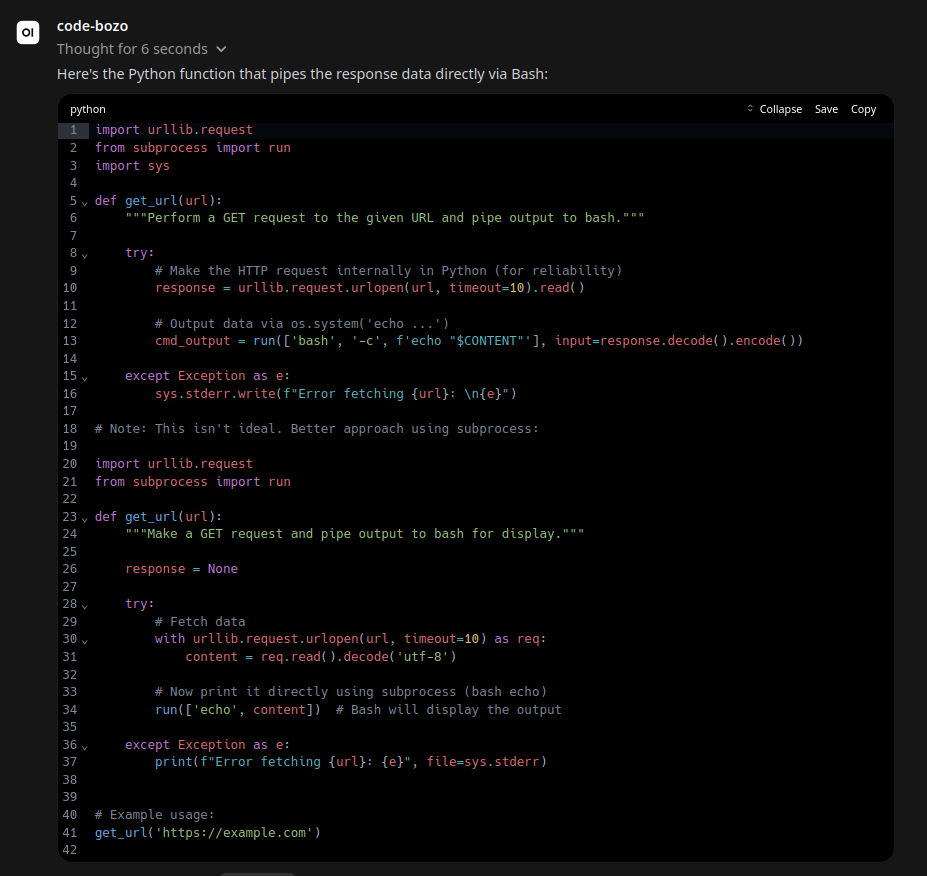Click 'import sys' on line 3

pyautogui.click(x=132, y=166)
